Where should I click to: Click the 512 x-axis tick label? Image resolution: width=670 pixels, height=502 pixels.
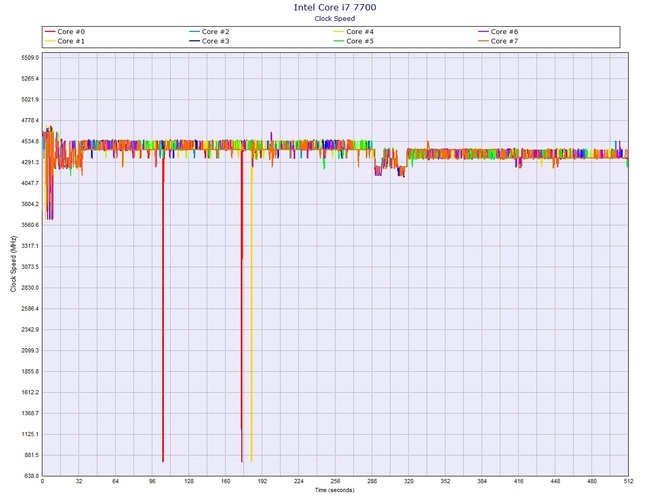click(x=628, y=481)
